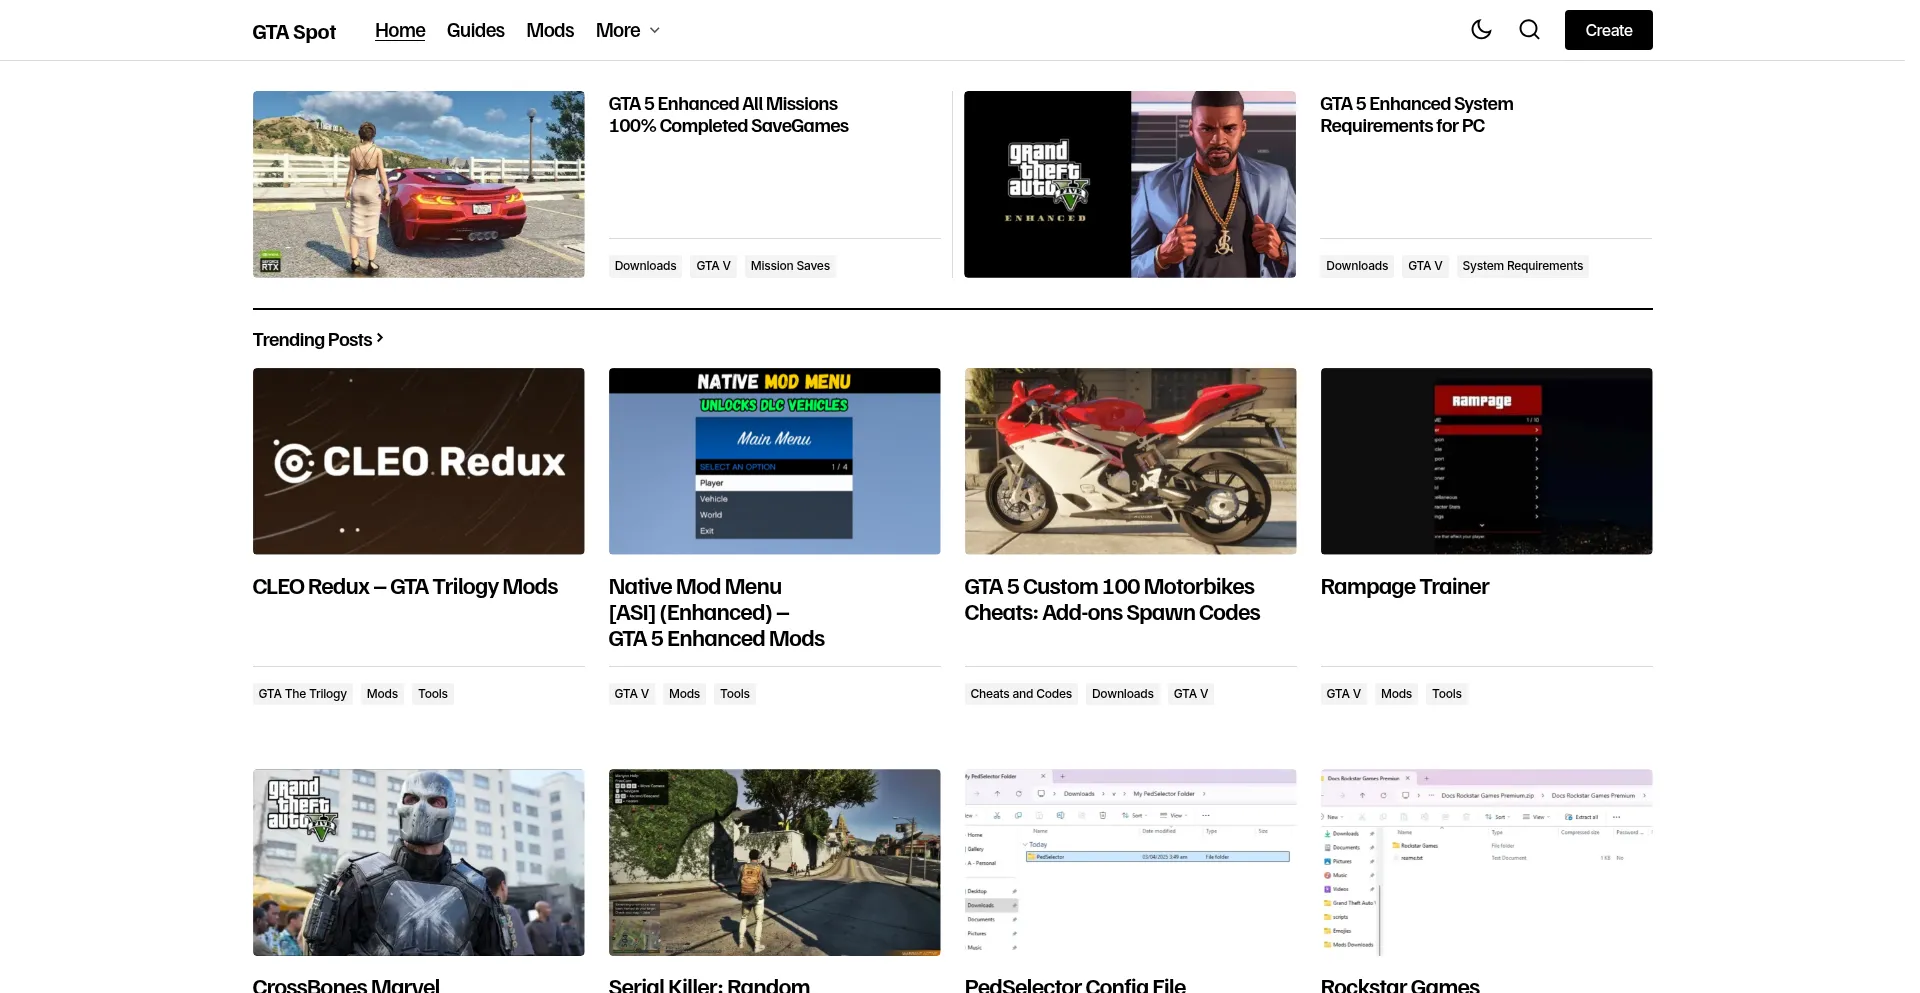This screenshot has height=993, width=1920.
Task: Click the GTA Spot site logo
Action: pyautogui.click(x=294, y=32)
